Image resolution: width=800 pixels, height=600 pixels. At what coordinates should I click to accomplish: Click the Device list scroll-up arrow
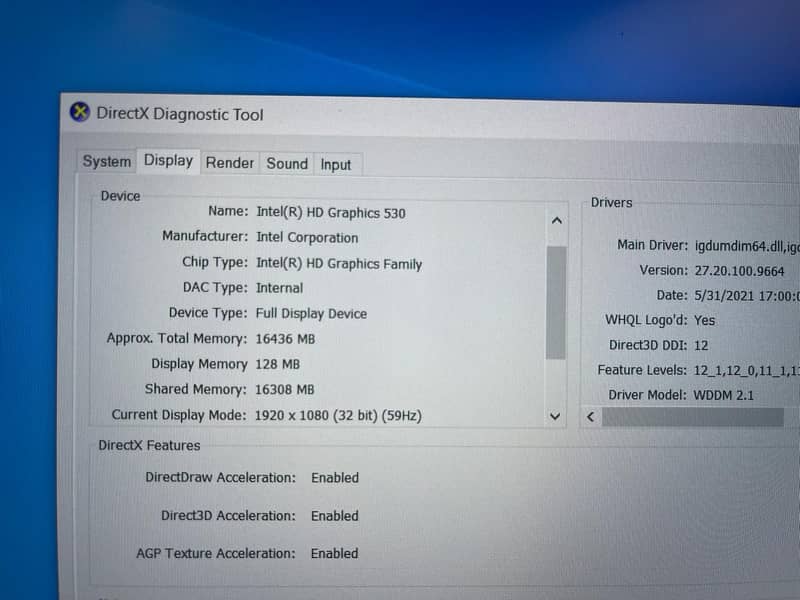[x=557, y=221]
